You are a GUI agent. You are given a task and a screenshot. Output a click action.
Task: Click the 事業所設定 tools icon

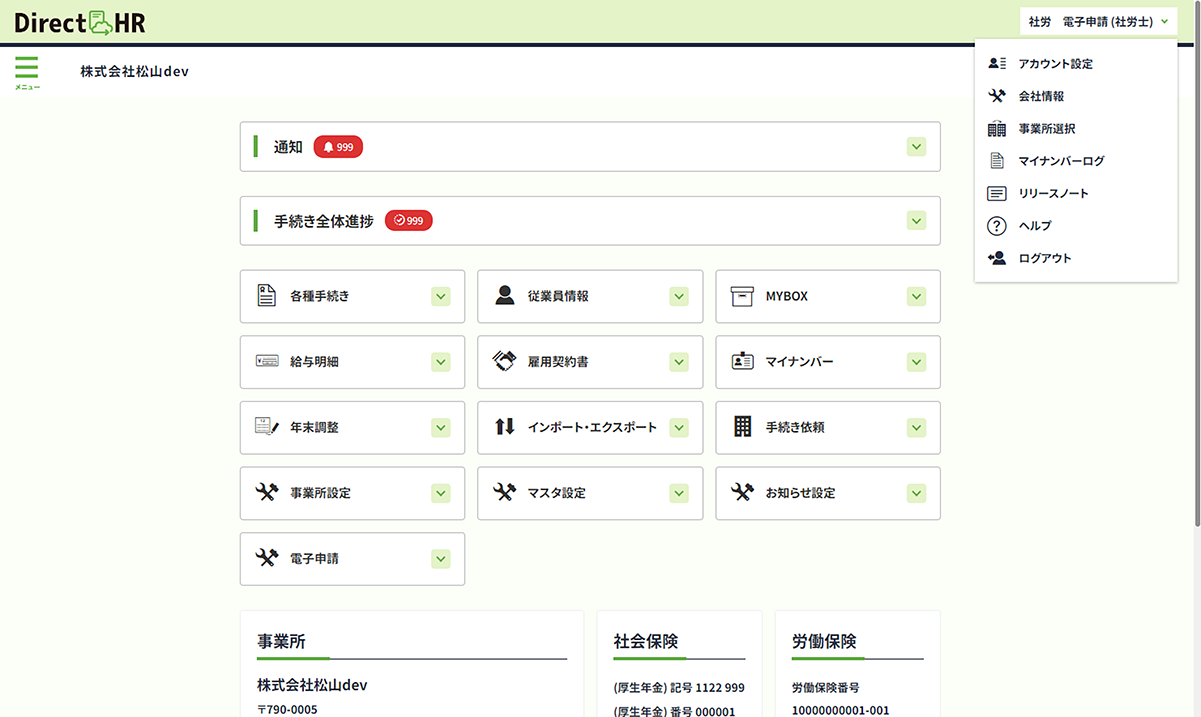(x=267, y=492)
